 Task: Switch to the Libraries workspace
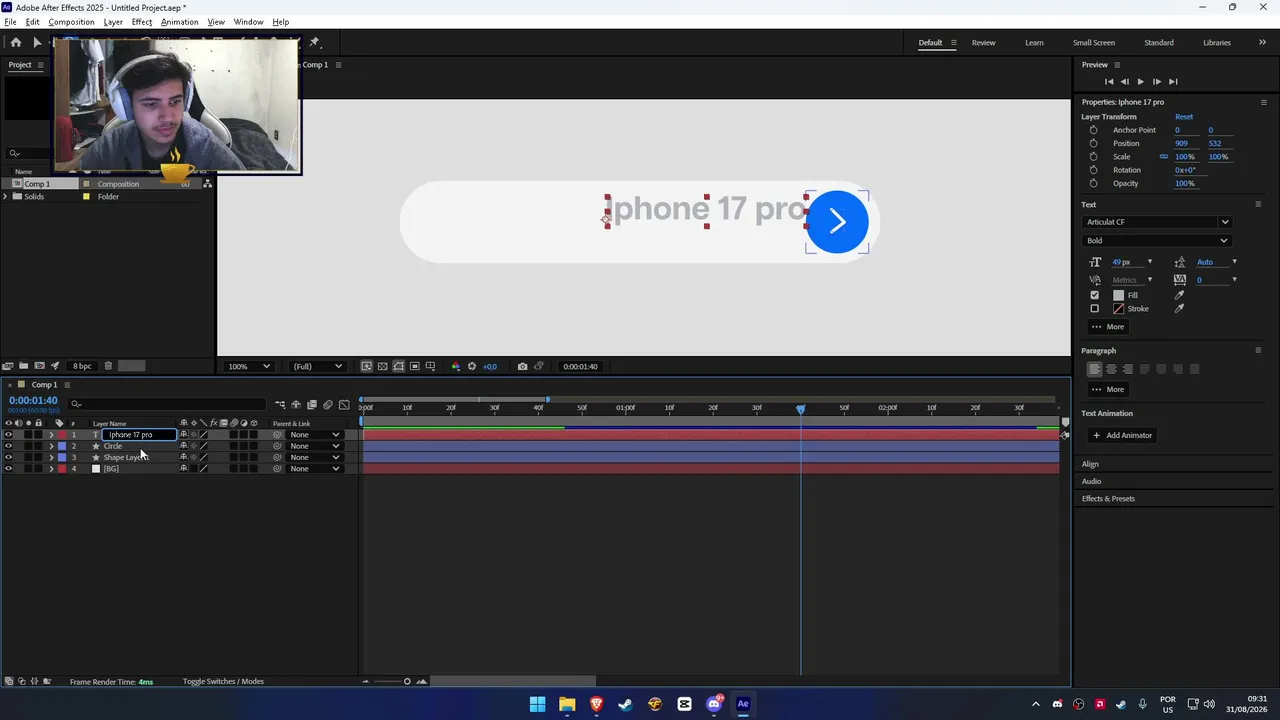1217,43
